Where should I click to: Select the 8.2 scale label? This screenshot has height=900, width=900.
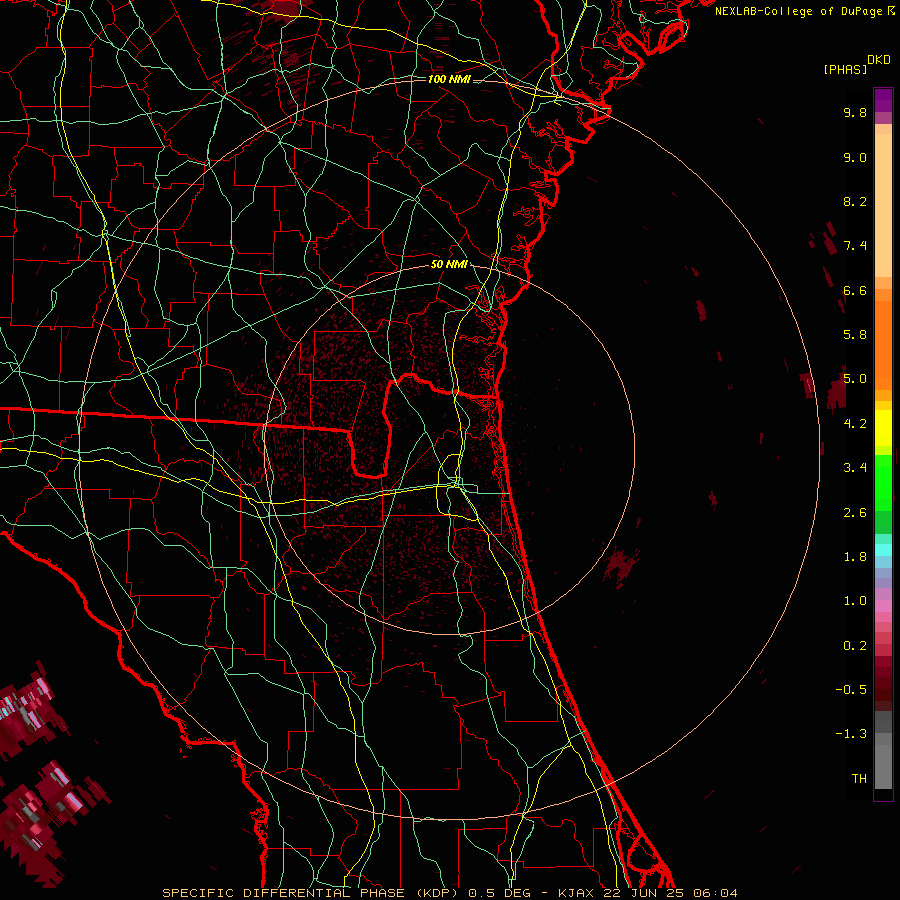(855, 201)
